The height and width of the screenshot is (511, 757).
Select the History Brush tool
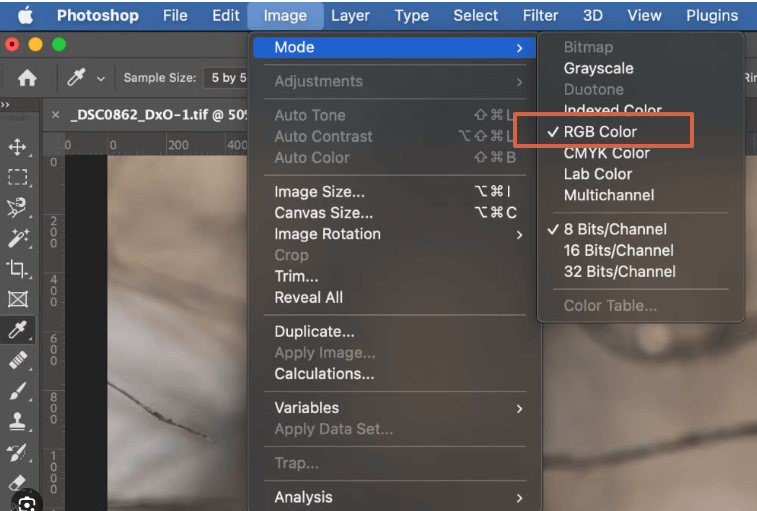pyautogui.click(x=17, y=453)
